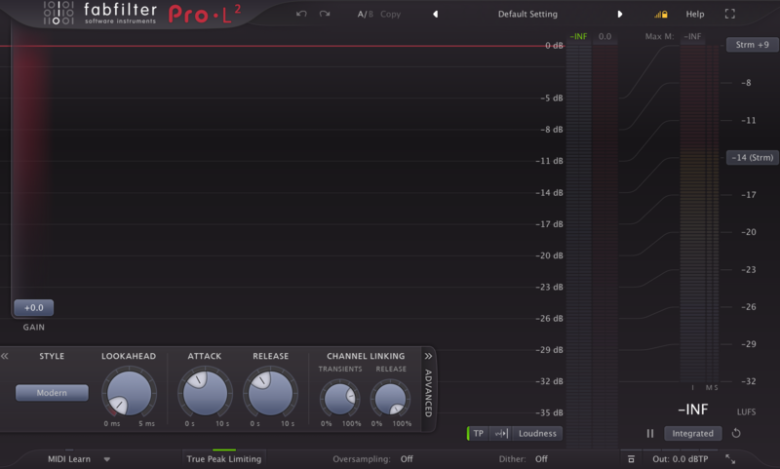Collapse the advanced panel with left chevrons
This screenshot has height=469, width=780.
[x=5, y=356]
